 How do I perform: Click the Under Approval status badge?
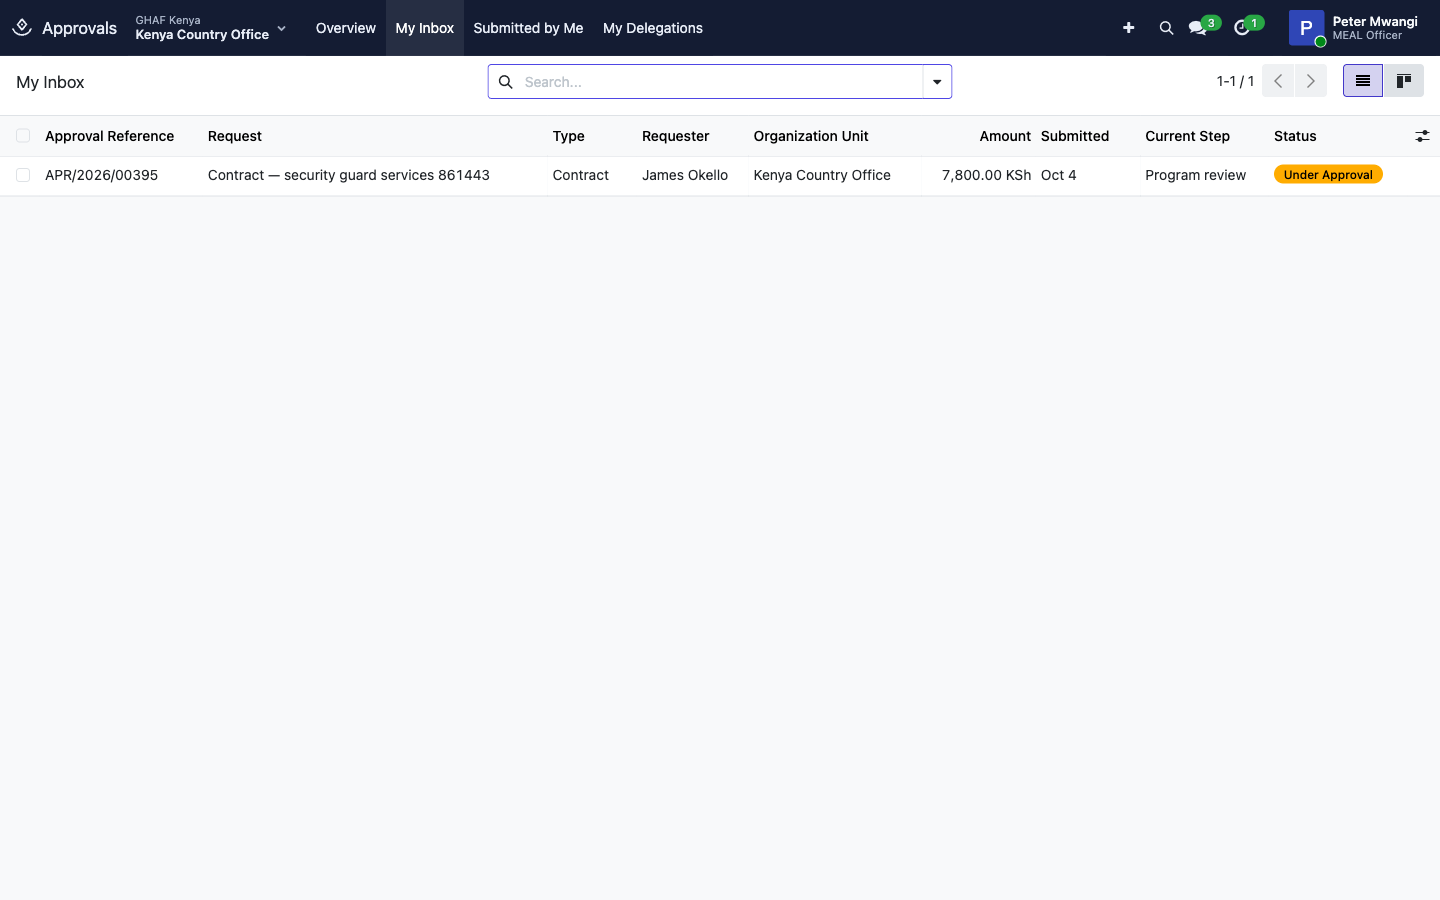click(x=1328, y=175)
